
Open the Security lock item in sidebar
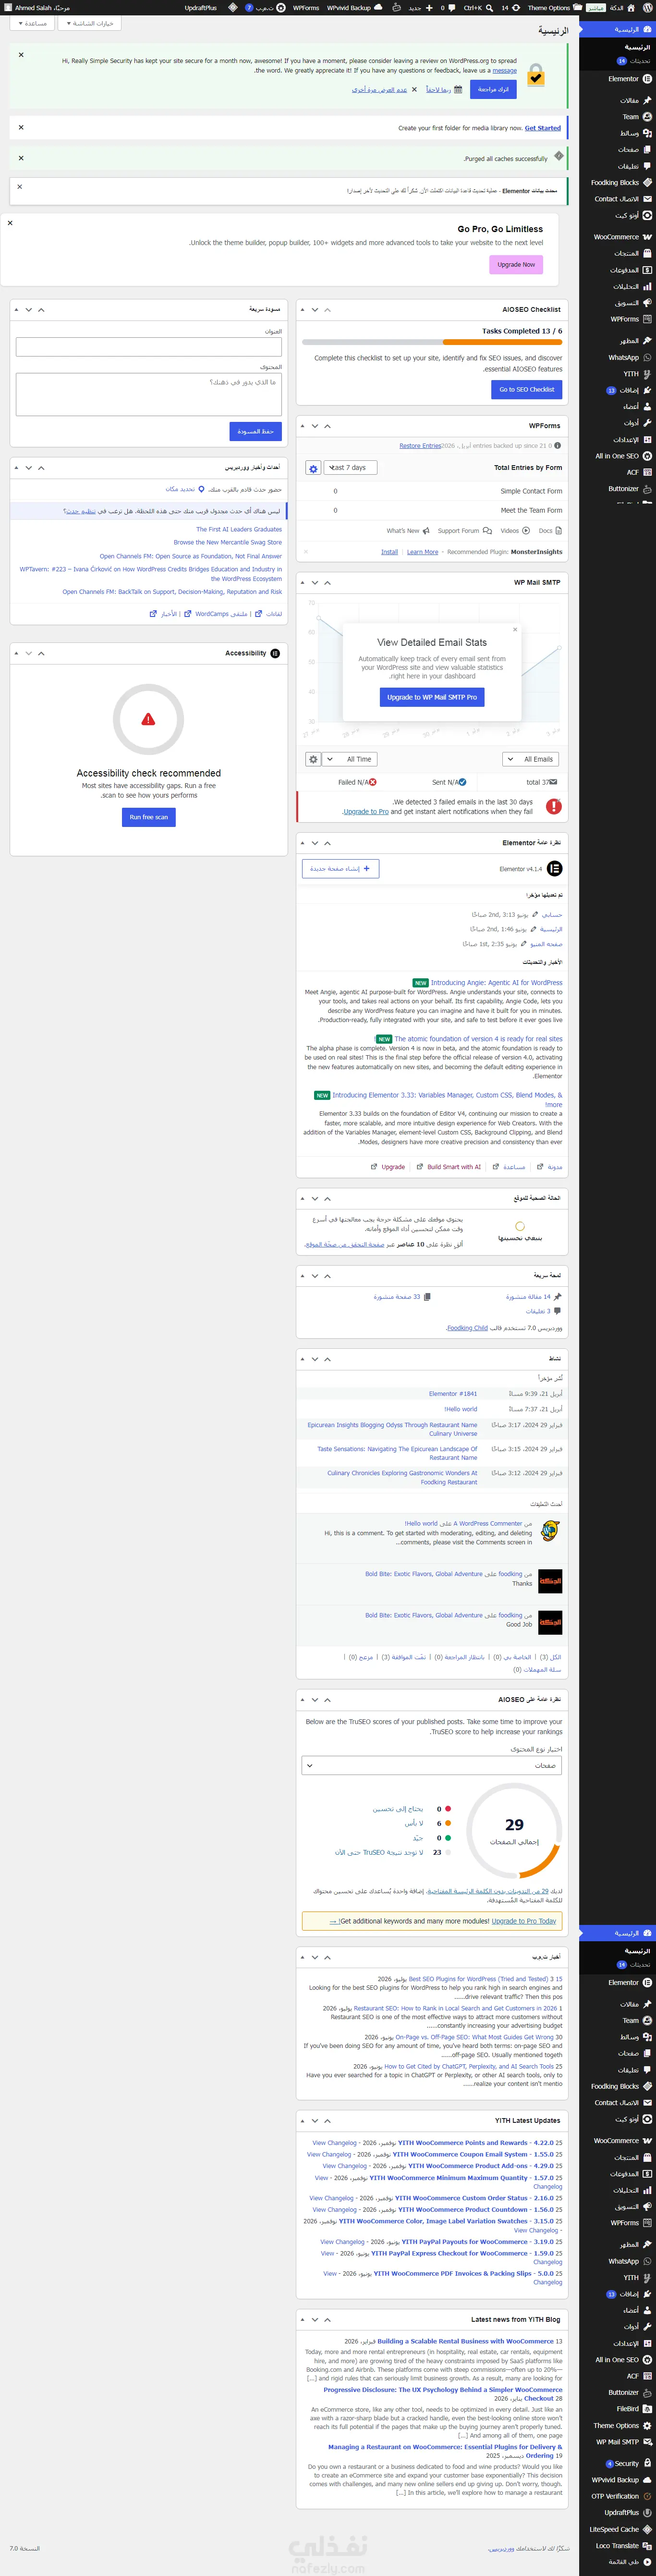click(x=619, y=2463)
